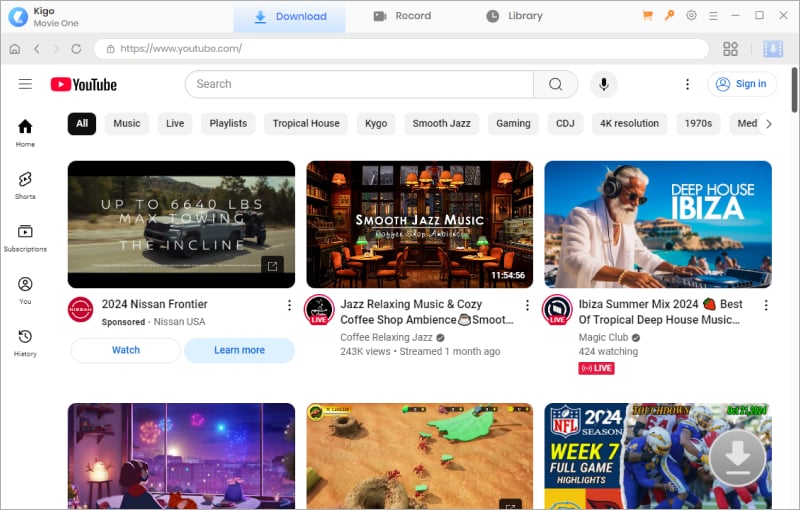The width and height of the screenshot is (800, 510).
Task: Go forward with the forward arrow
Action: pos(56,49)
